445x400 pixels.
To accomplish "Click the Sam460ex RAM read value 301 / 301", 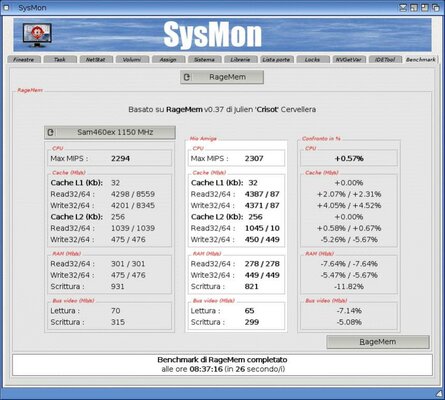I will coord(128,264).
